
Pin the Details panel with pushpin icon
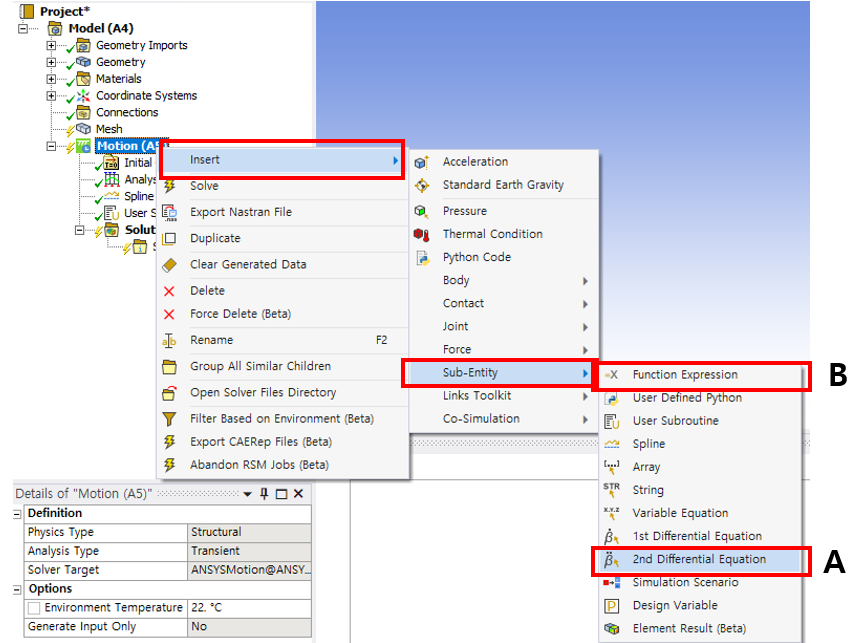pos(265,494)
